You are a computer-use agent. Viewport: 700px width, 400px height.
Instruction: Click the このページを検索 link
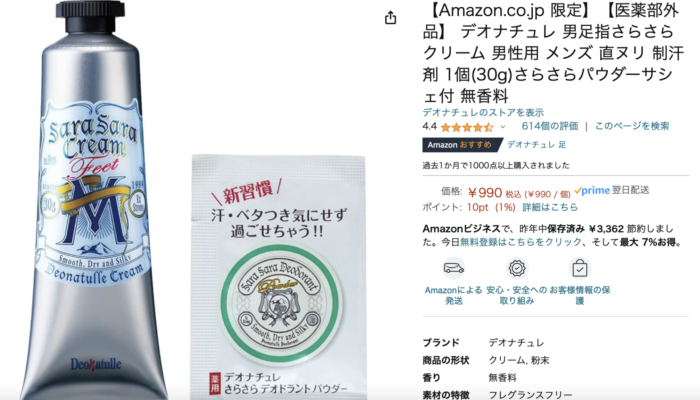point(632,126)
